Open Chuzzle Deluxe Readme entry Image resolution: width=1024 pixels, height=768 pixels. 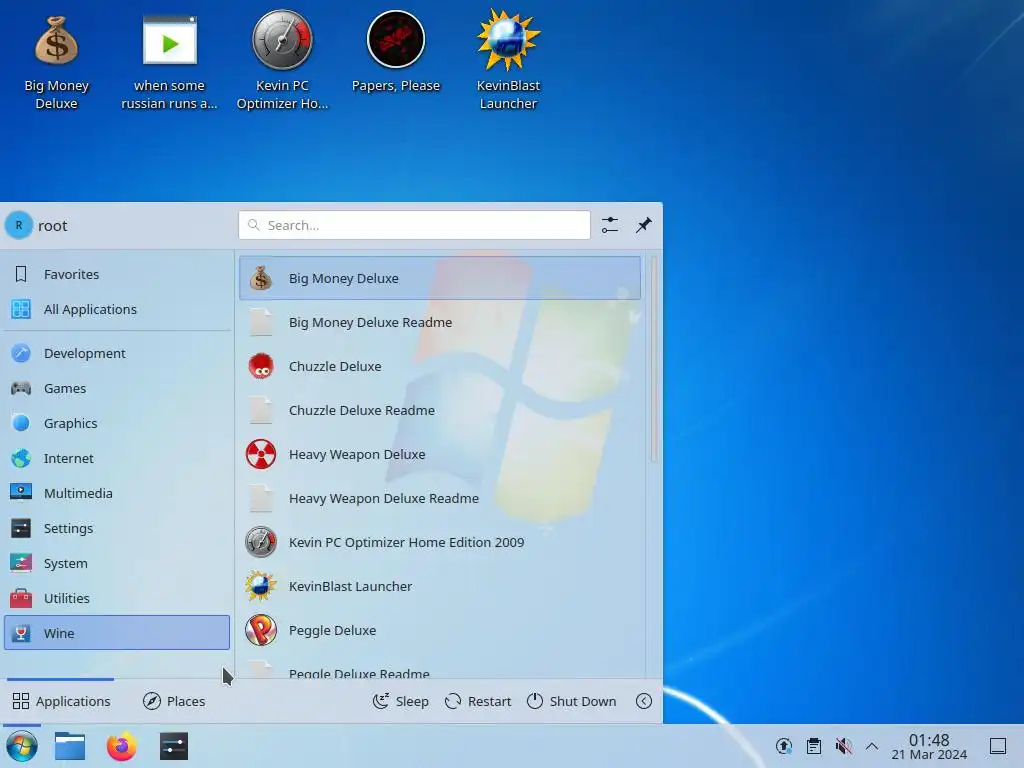(440, 411)
